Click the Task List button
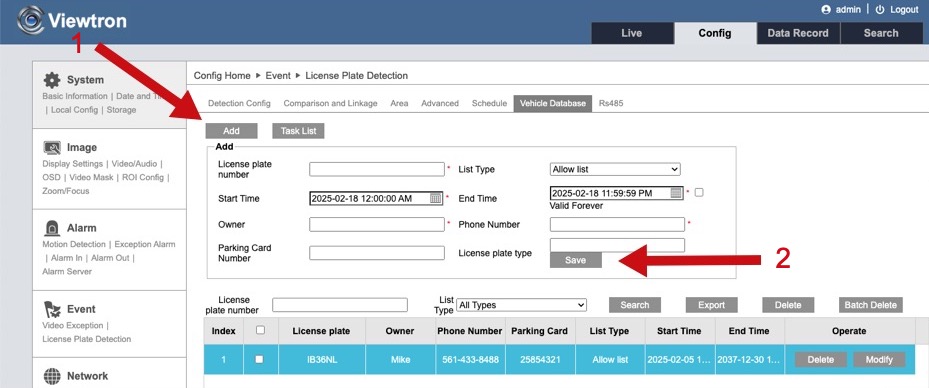 tap(299, 131)
